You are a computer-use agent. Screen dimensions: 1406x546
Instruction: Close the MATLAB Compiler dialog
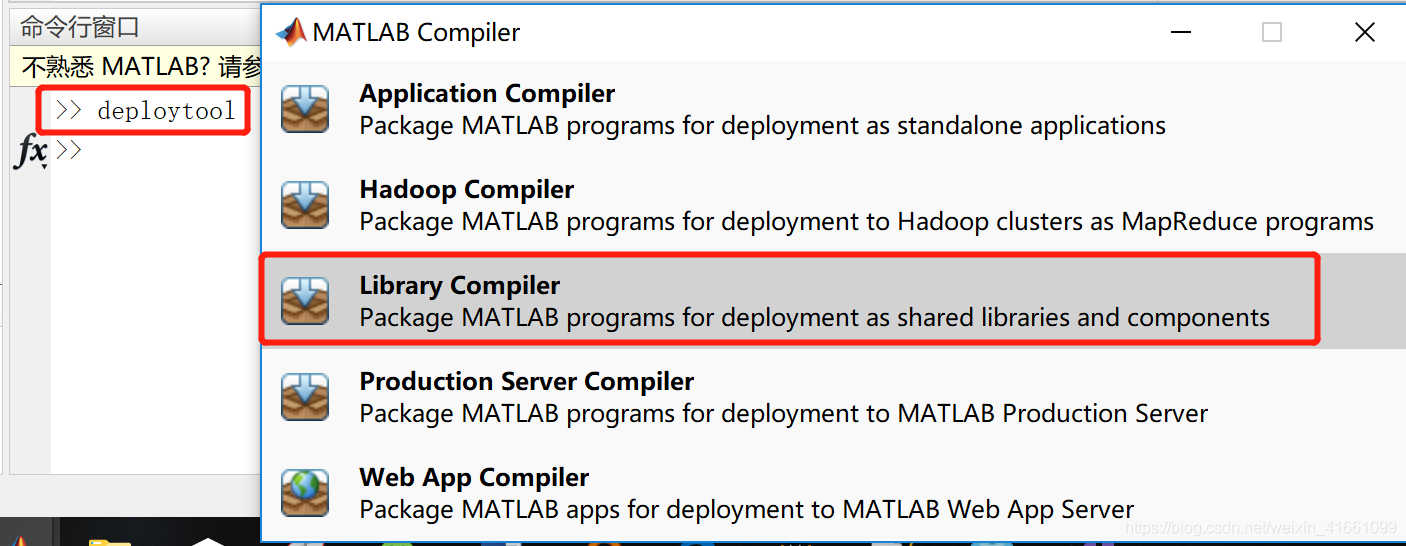(1364, 32)
